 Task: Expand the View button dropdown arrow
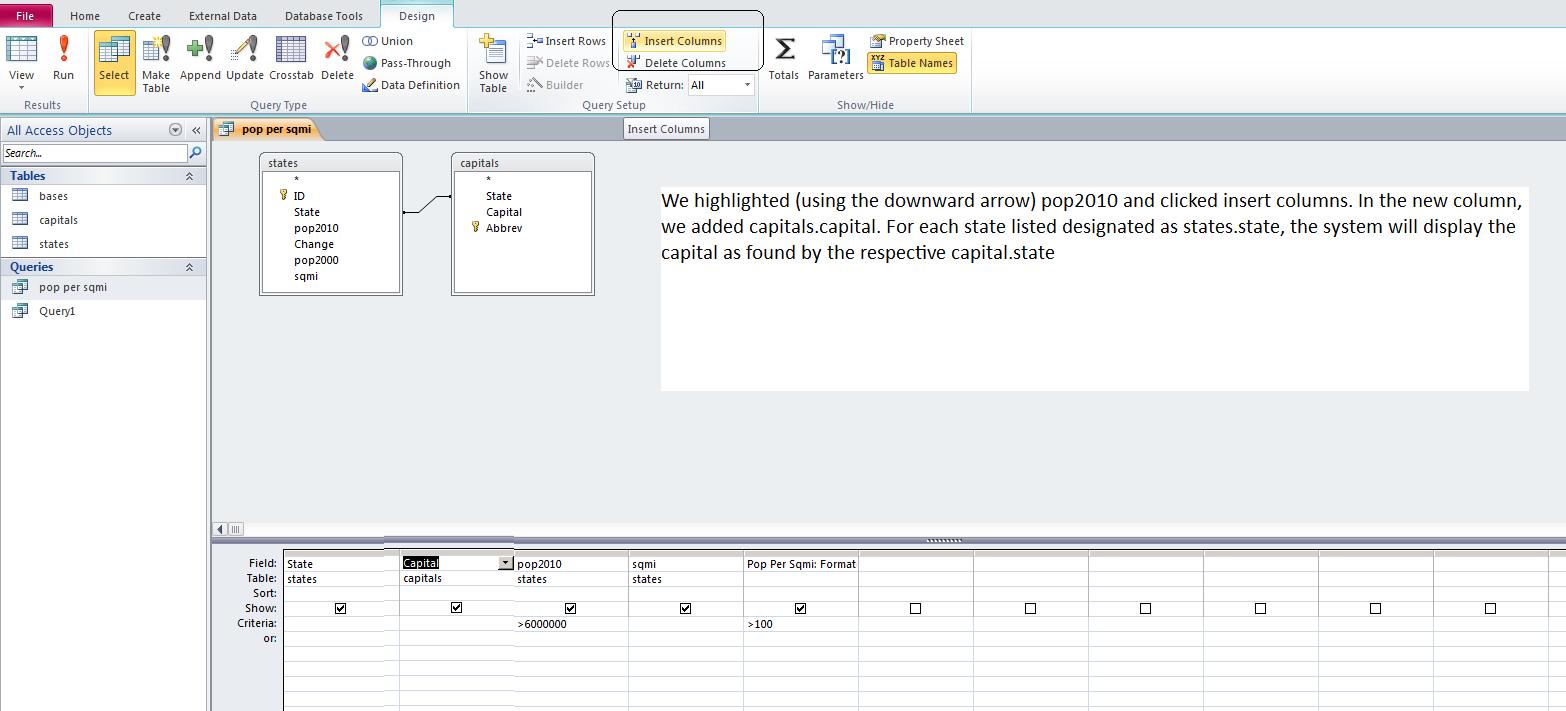[21, 88]
